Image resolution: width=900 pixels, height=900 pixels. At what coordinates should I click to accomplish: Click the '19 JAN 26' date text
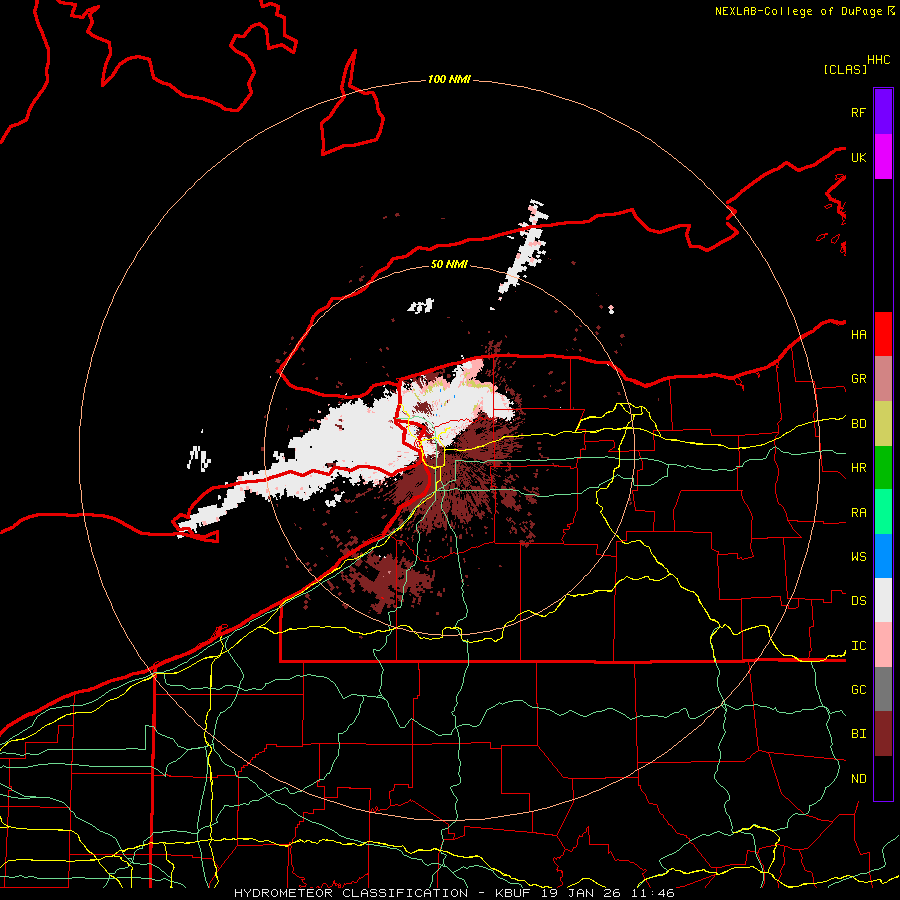click(581, 893)
